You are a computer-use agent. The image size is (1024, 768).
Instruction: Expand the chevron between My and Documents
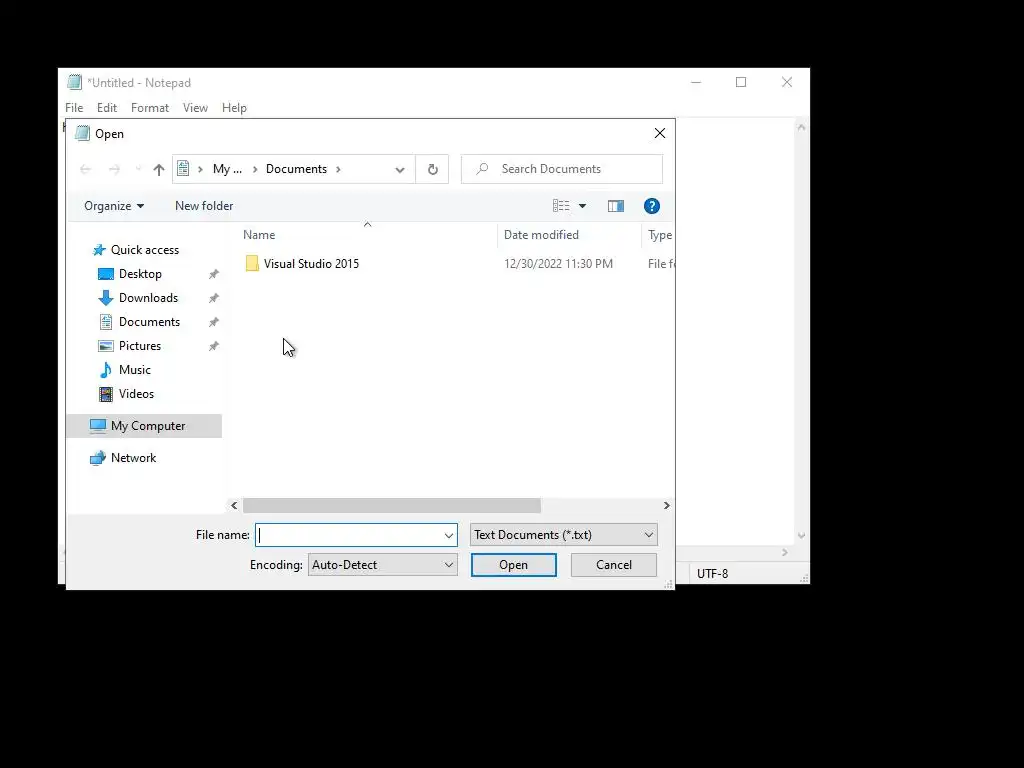255,169
